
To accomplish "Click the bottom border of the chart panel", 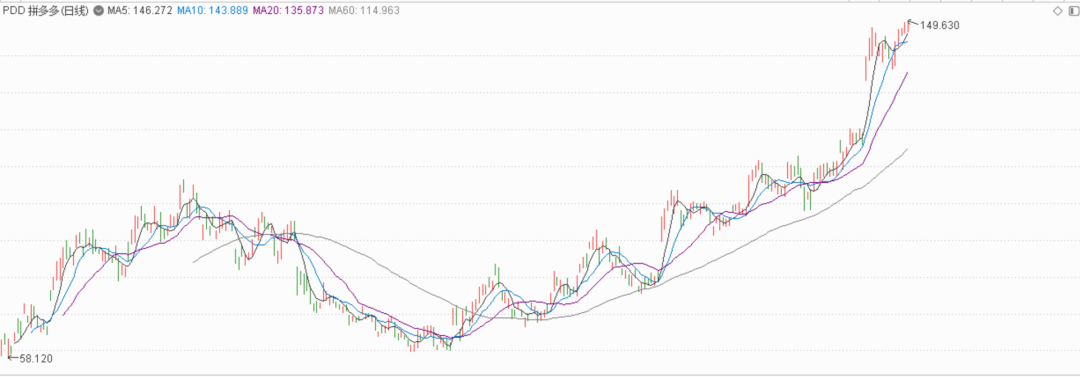I will [540, 374].
